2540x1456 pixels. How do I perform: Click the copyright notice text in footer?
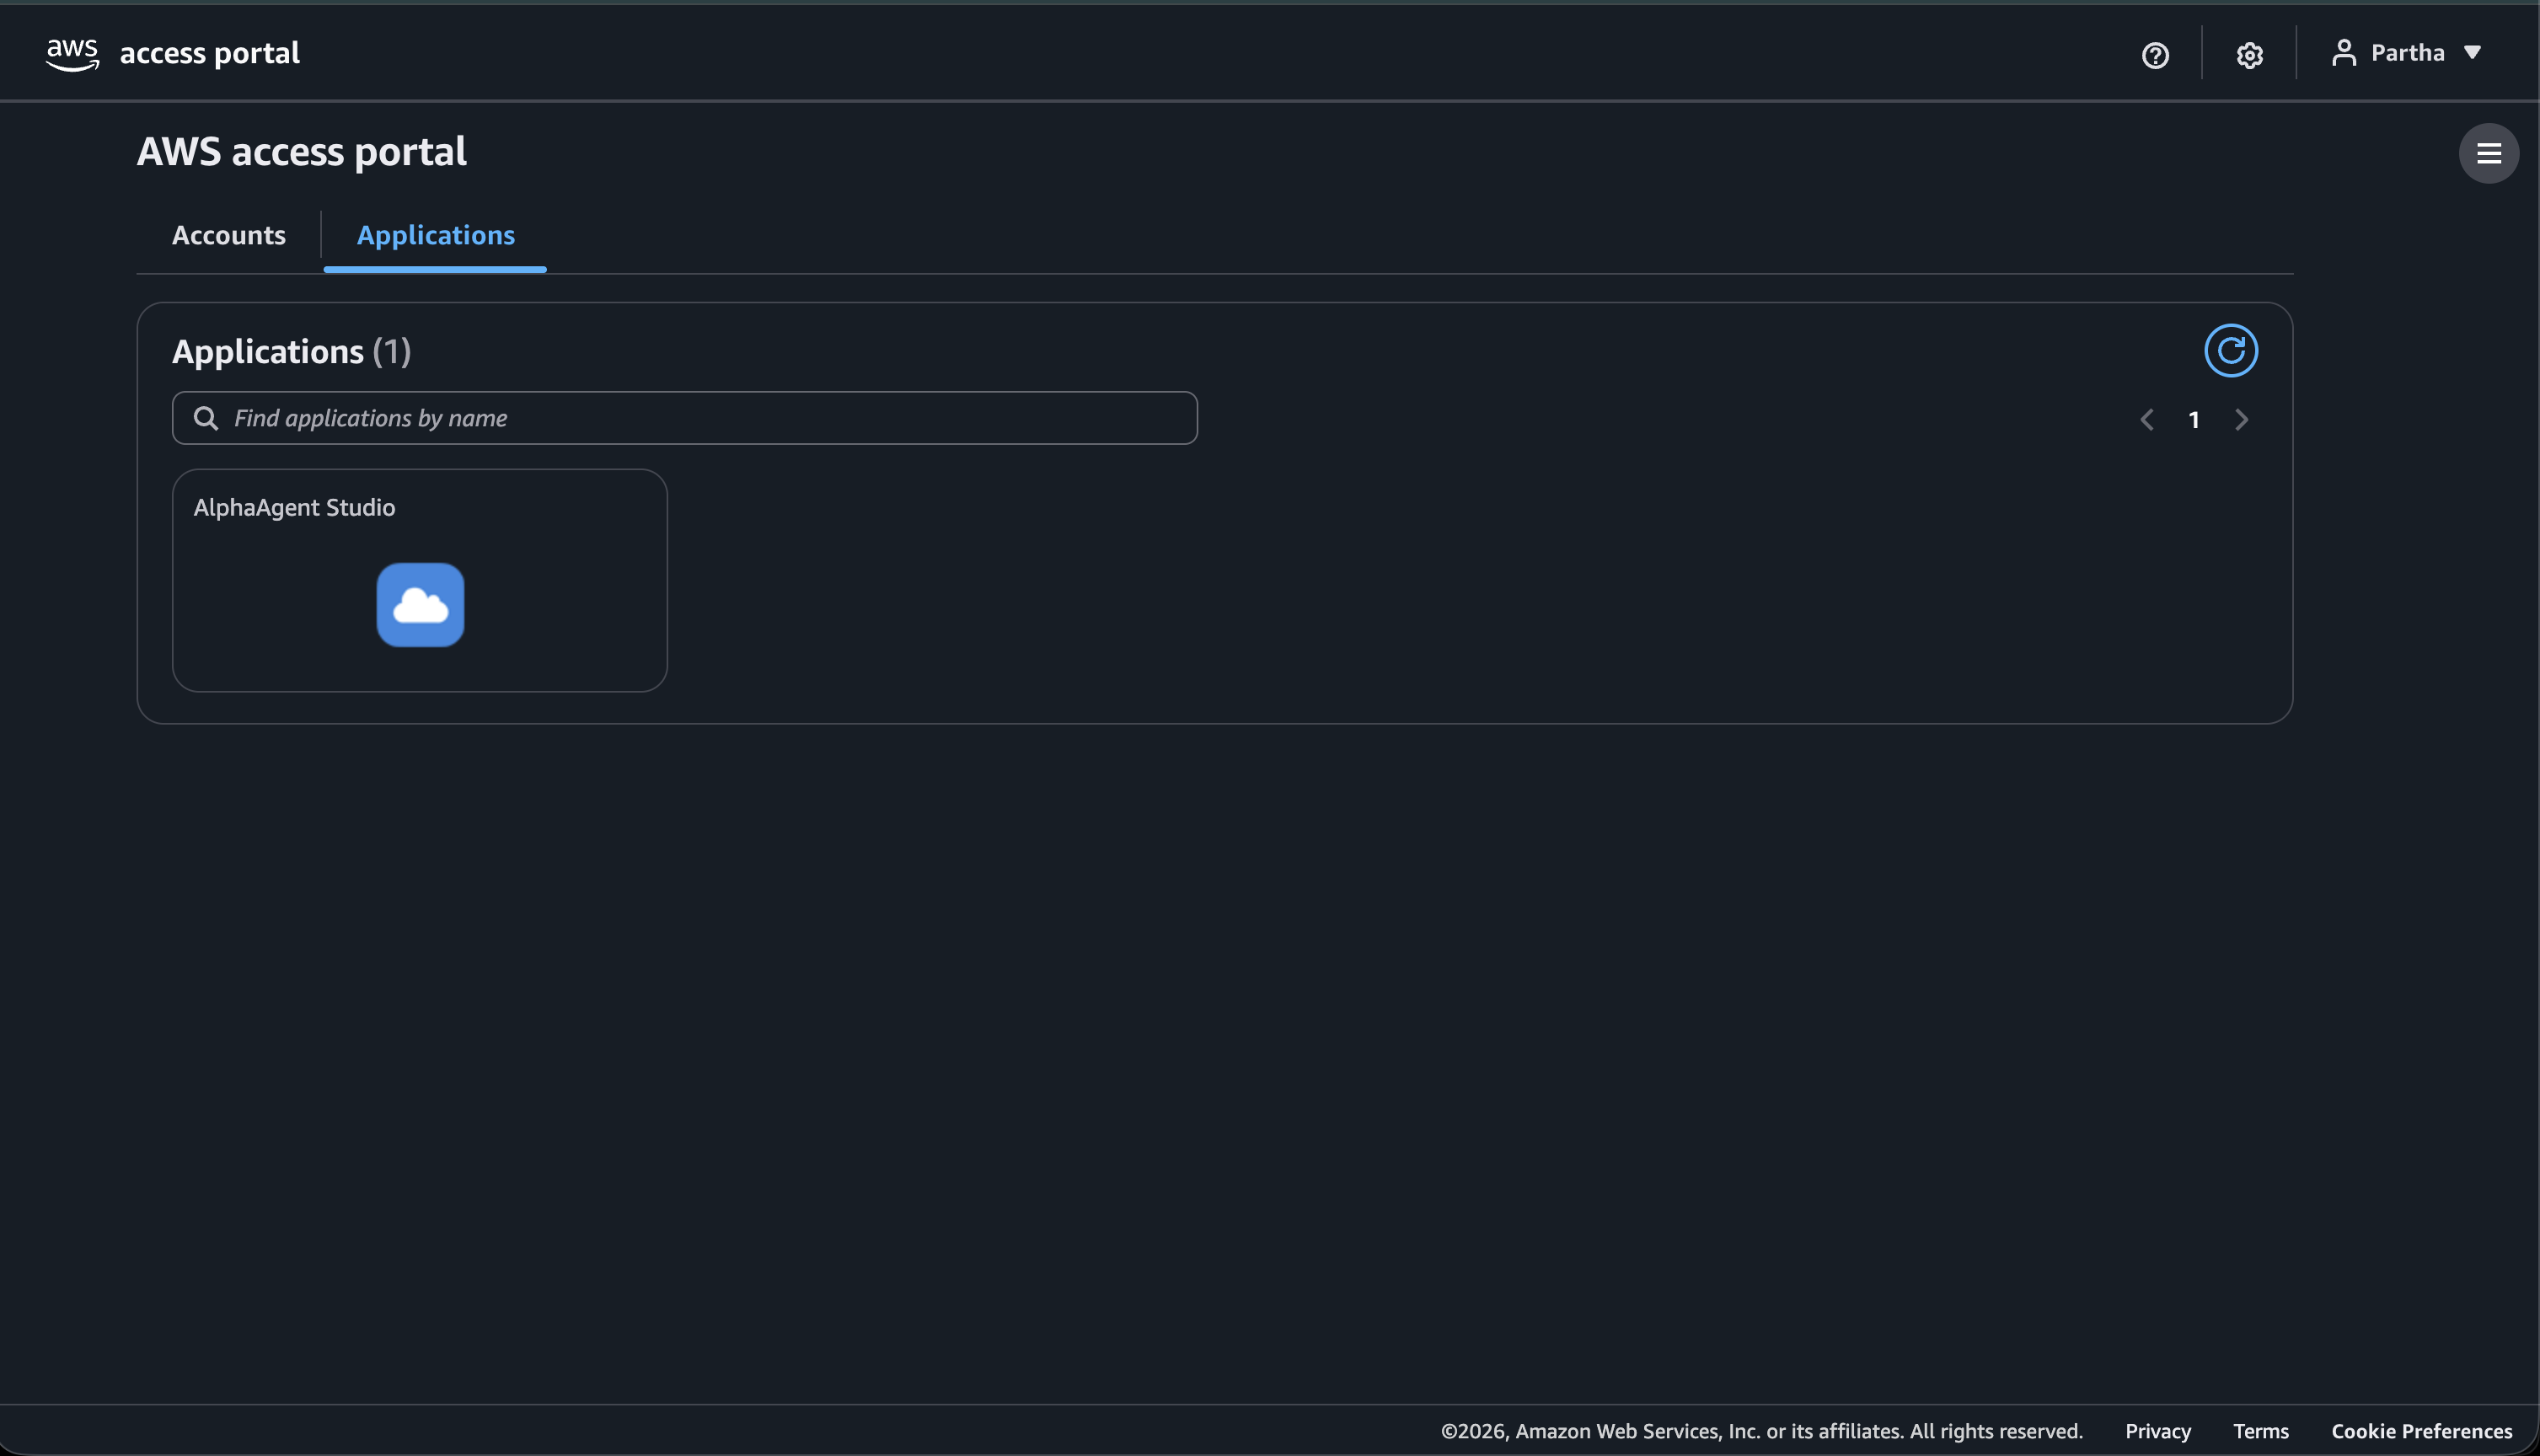(x=1761, y=1431)
